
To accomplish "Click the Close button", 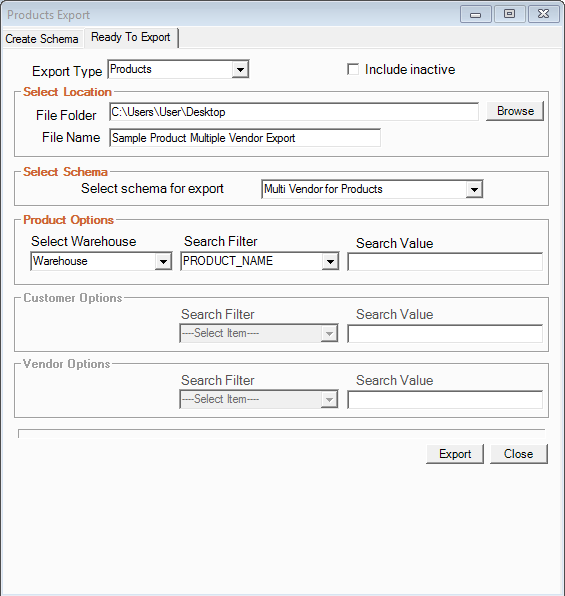I will click(x=519, y=454).
